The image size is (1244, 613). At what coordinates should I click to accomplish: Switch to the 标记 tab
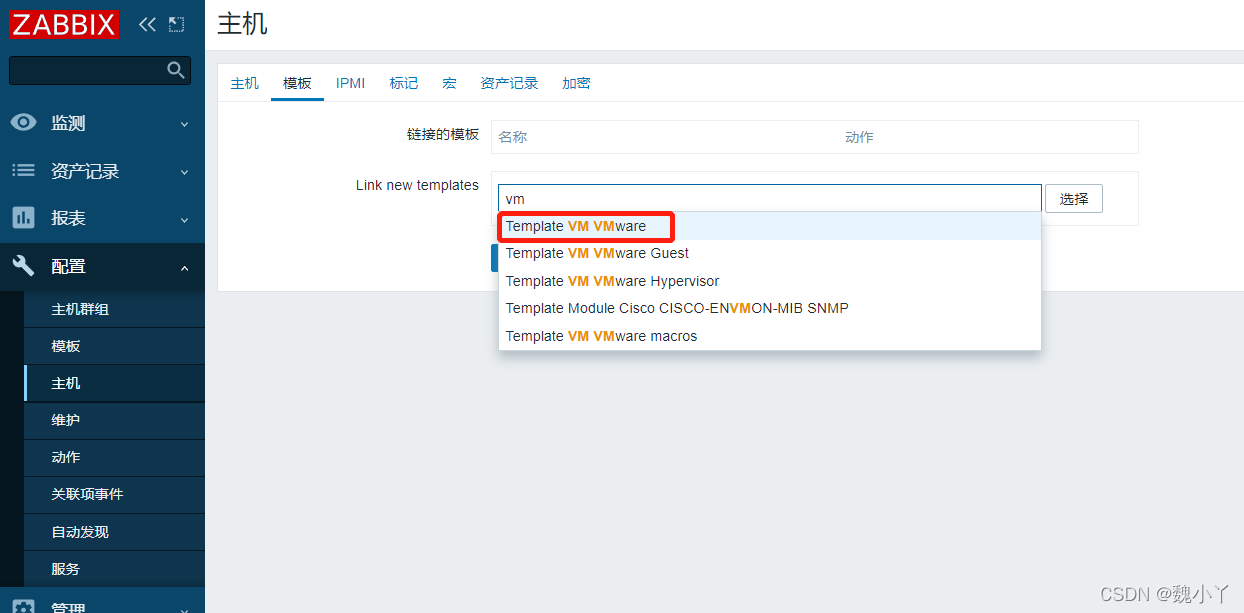click(404, 83)
